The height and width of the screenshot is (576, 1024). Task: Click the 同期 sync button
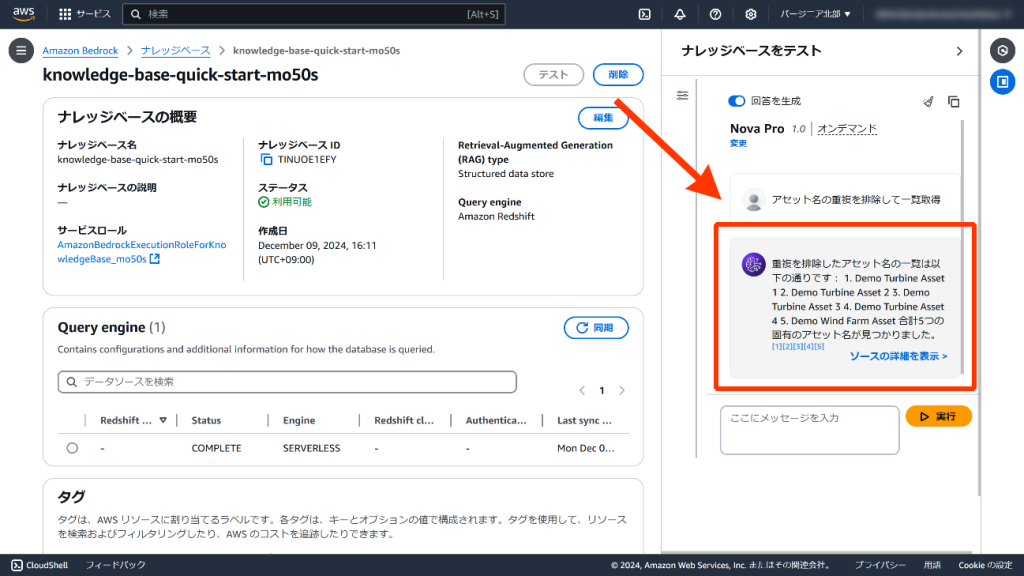(596, 328)
